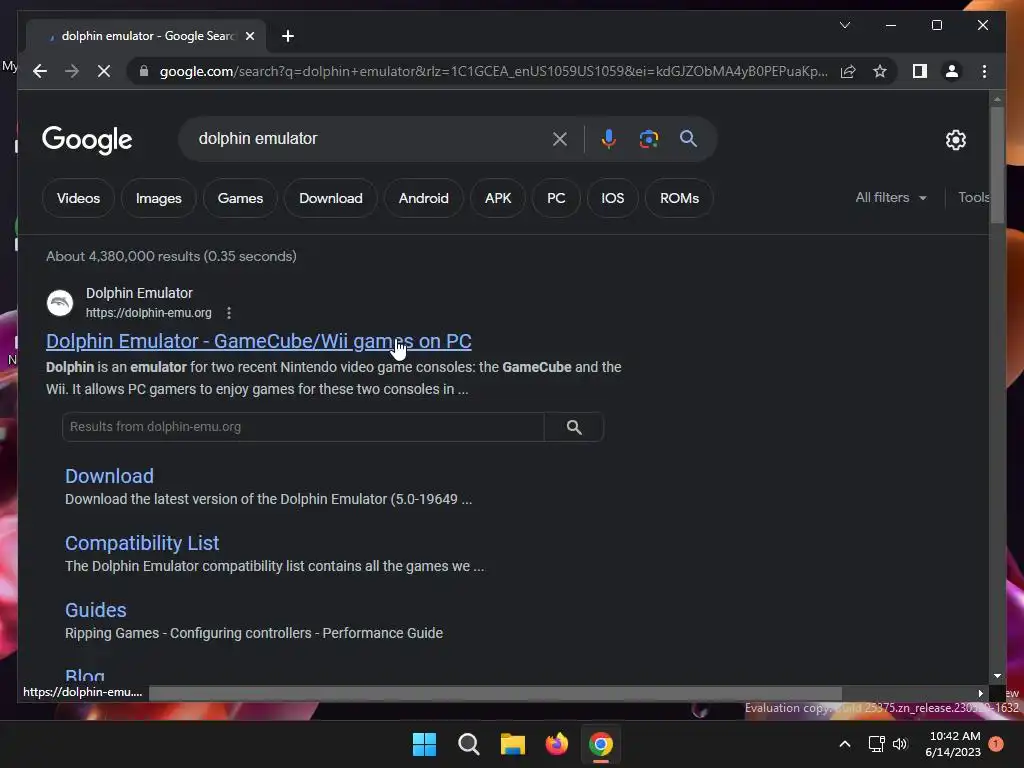Viewport: 1024px width, 768px height.
Task: Select the Games filter chip
Action: (240, 198)
